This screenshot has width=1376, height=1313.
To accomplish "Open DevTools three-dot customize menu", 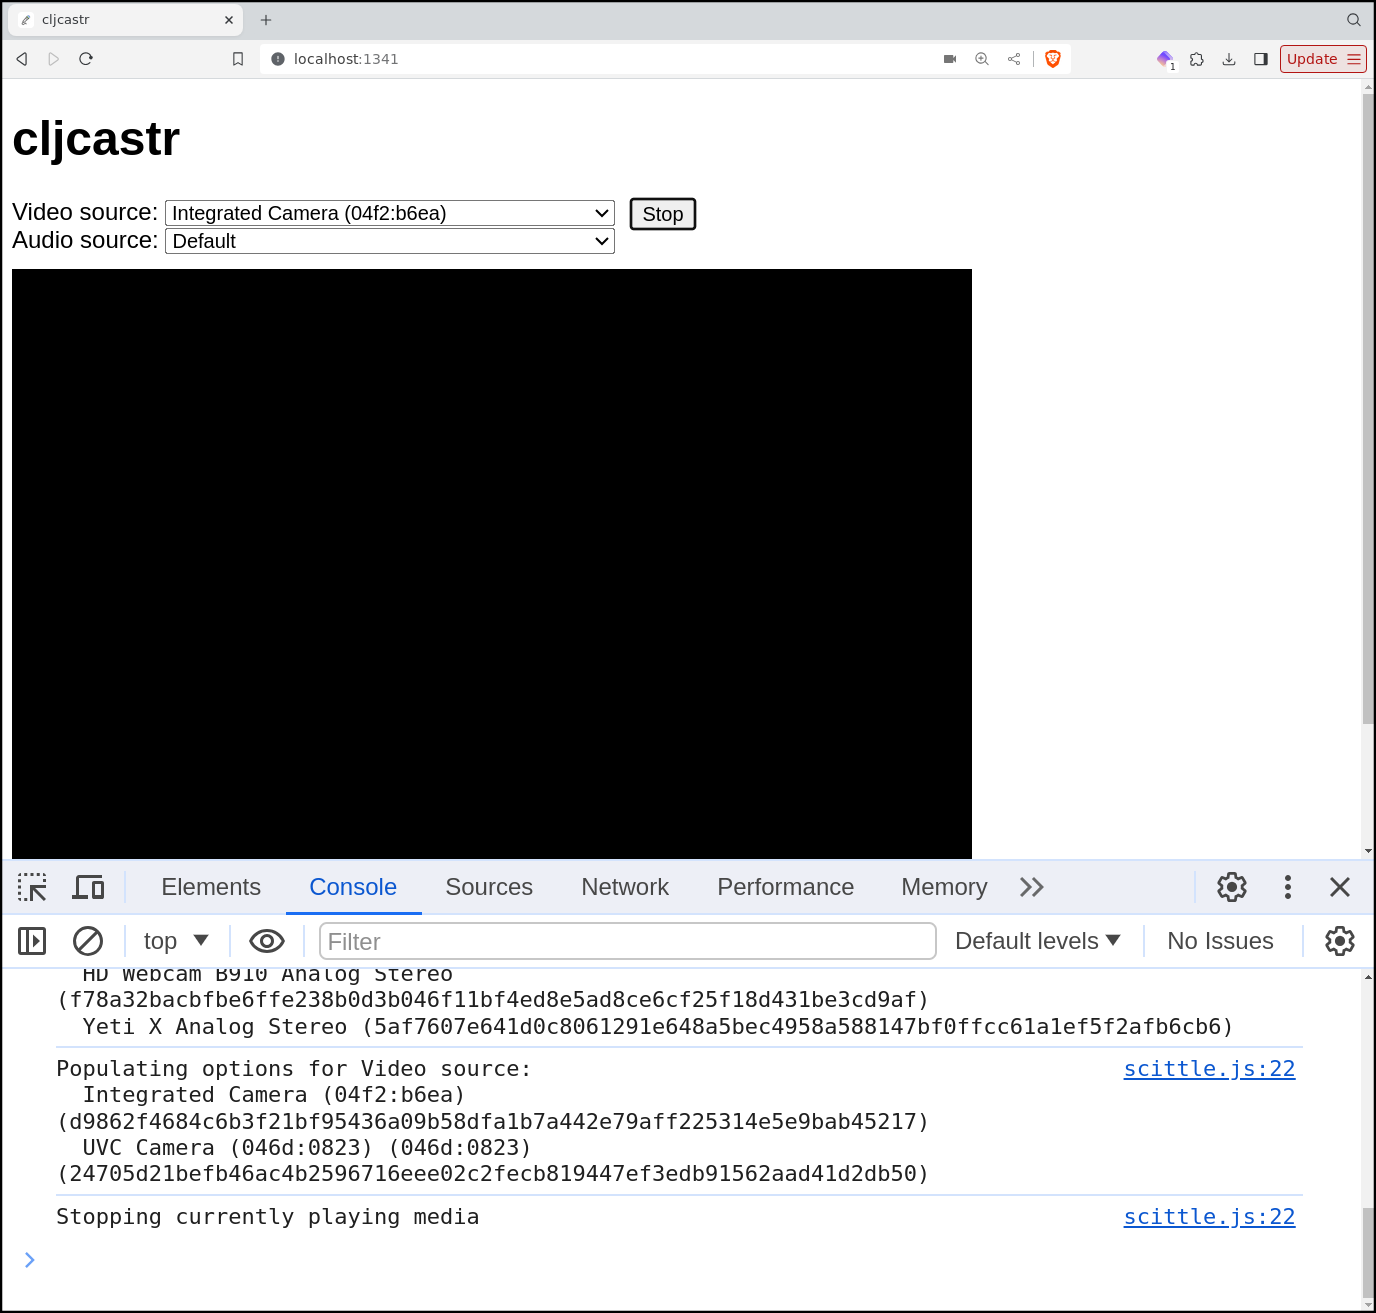I will click(x=1287, y=887).
